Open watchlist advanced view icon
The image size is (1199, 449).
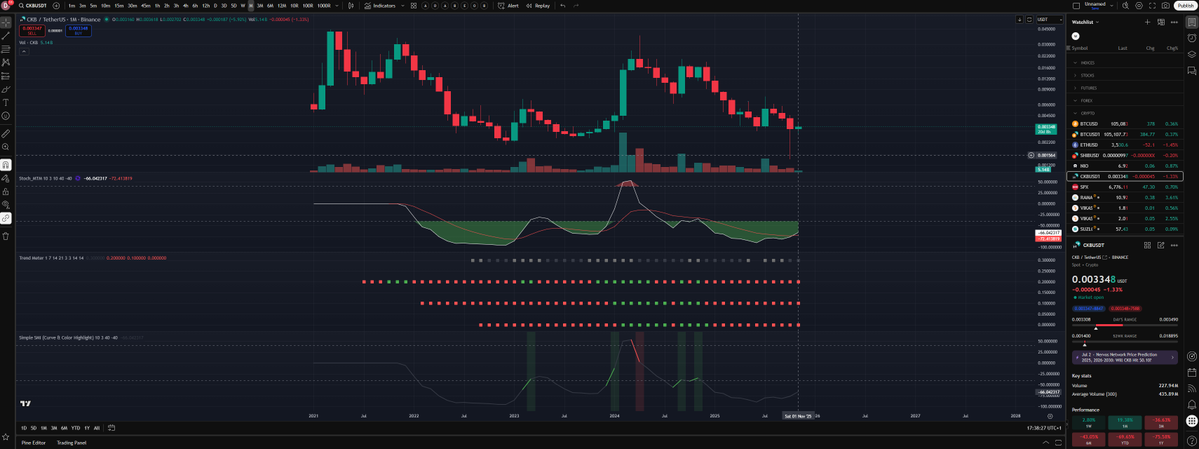pos(1161,22)
